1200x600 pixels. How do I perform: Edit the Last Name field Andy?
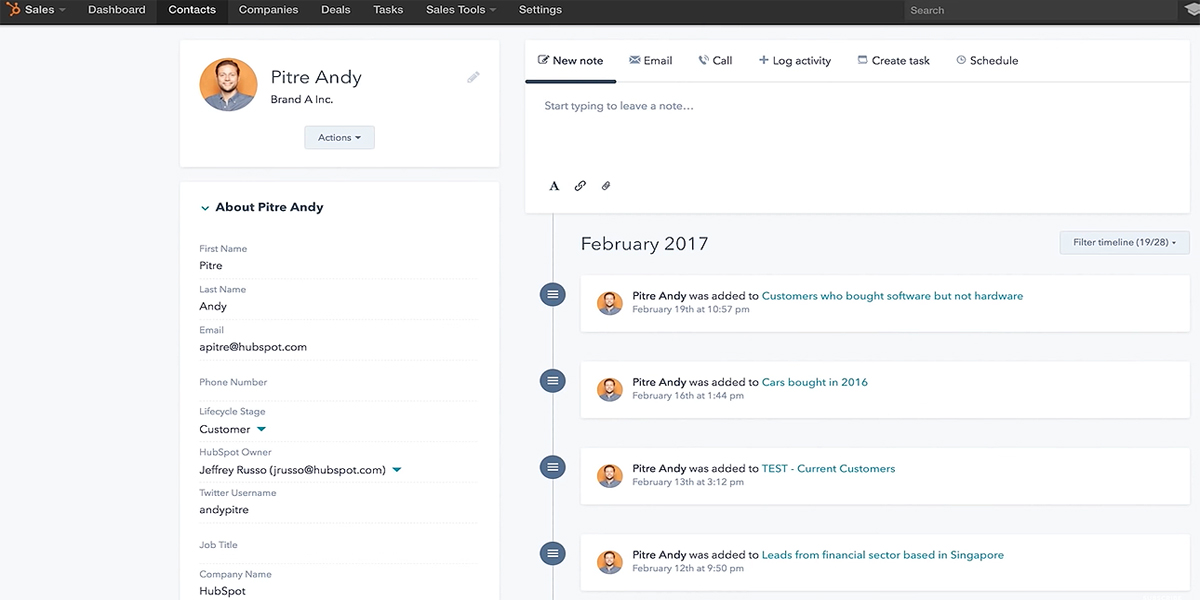(339, 307)
